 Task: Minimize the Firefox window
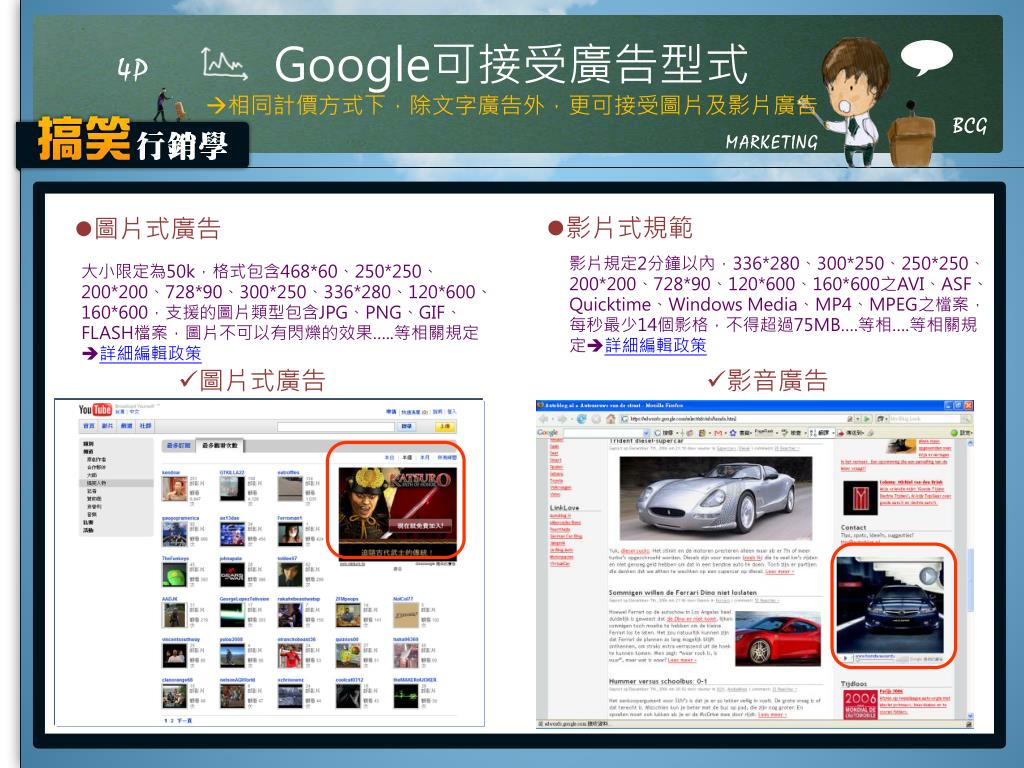click(x=949, y=406)
